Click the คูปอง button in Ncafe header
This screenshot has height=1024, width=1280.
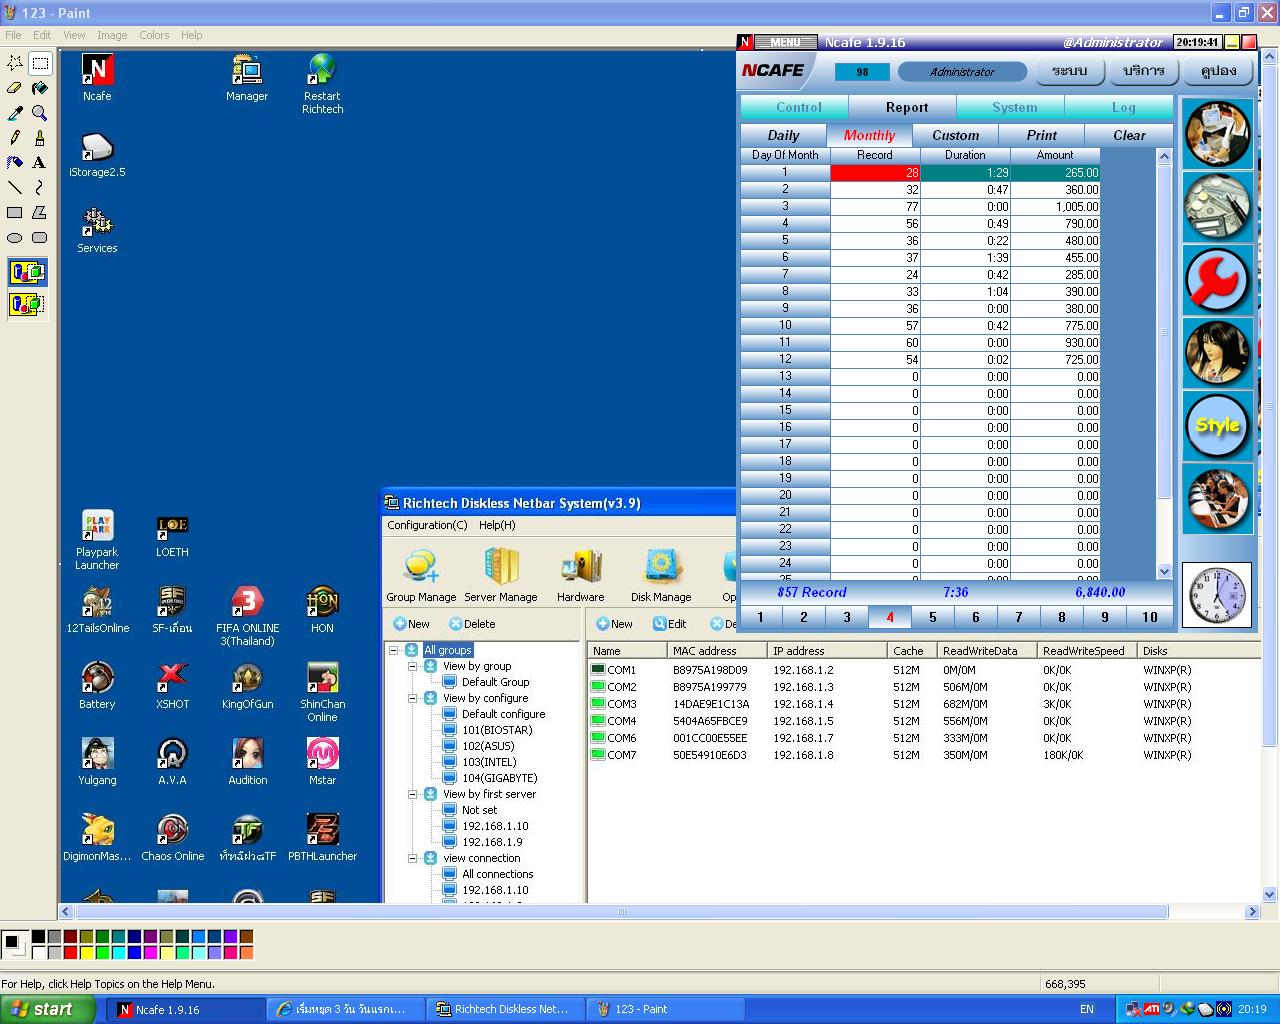point(1218,71)
